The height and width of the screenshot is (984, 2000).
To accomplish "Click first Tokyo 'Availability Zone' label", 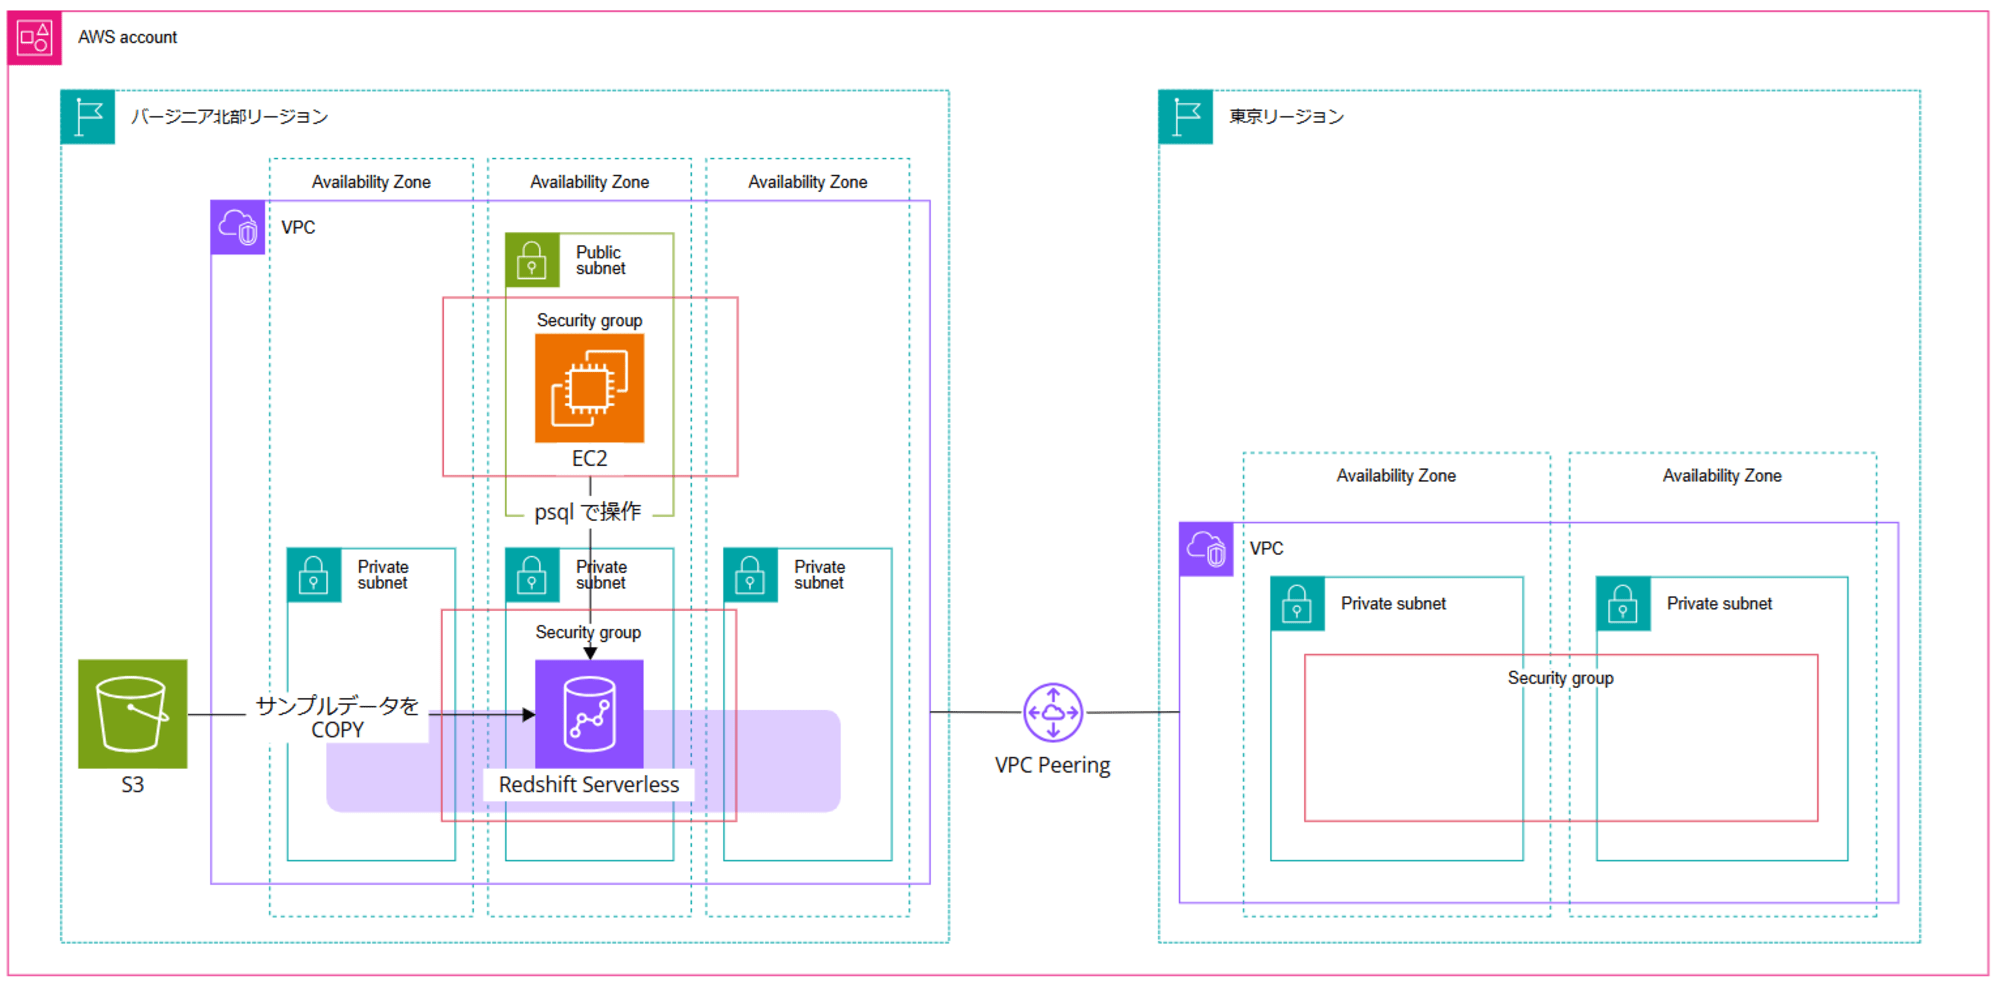I will click(x=1397, y=476).
